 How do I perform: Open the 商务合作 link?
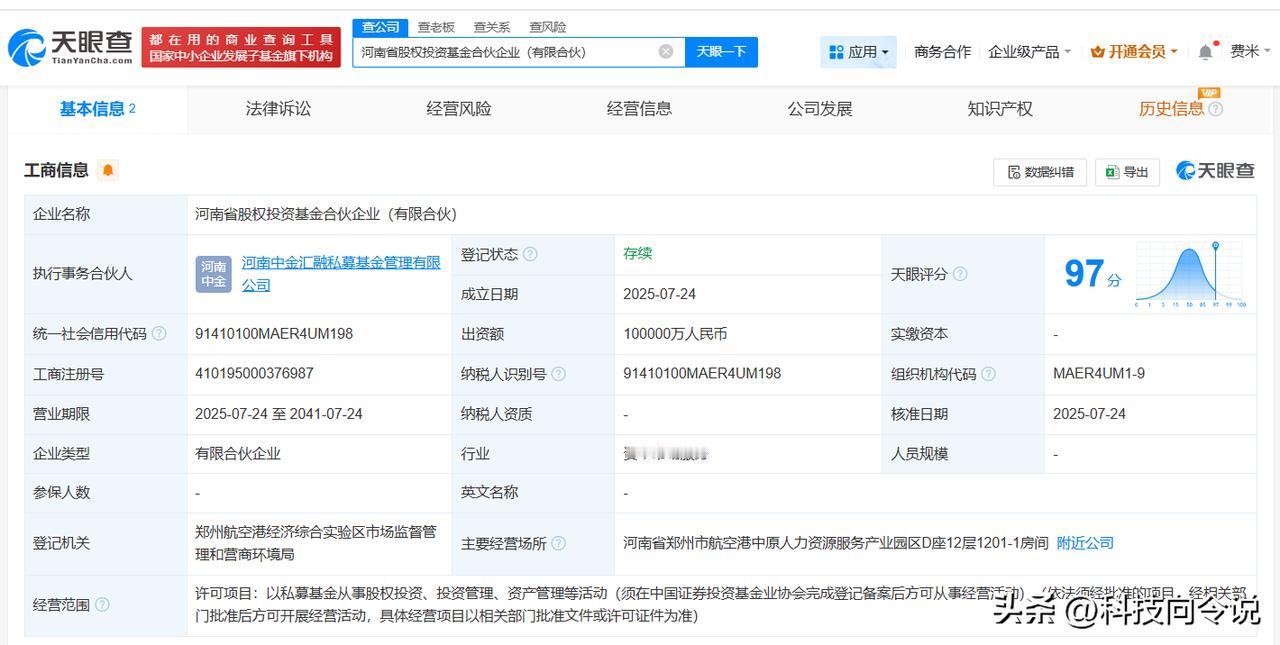click(942, 52)
